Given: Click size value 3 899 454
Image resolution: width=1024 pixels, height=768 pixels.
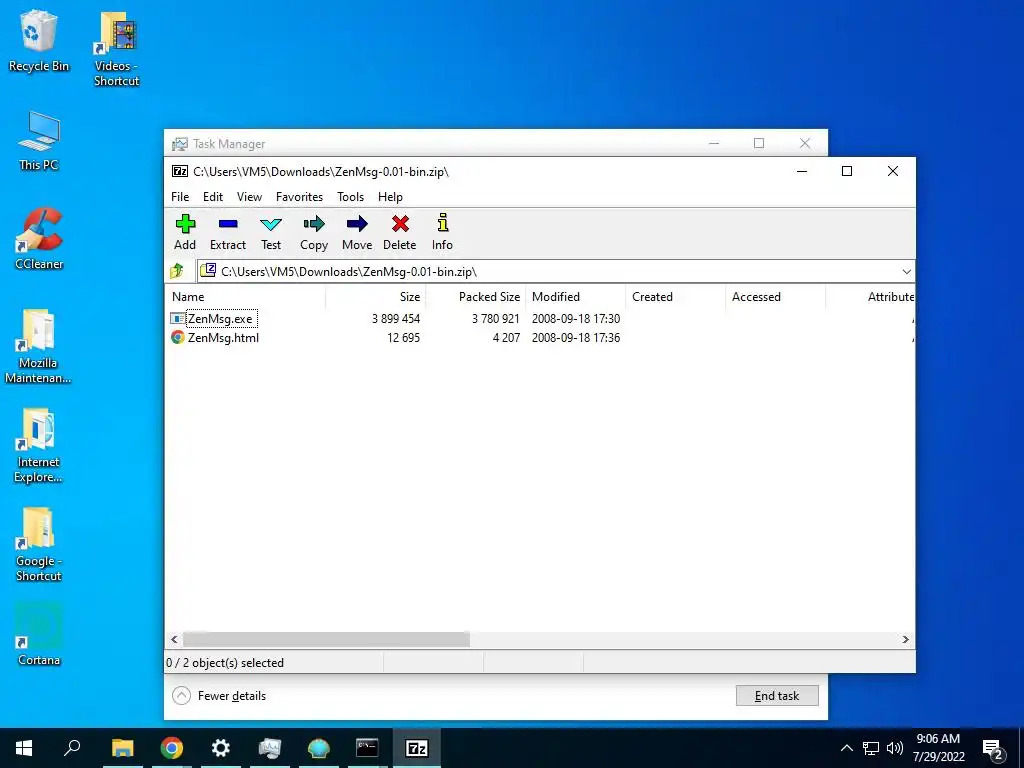Looking at the screenshot, I should click(396, 319).
